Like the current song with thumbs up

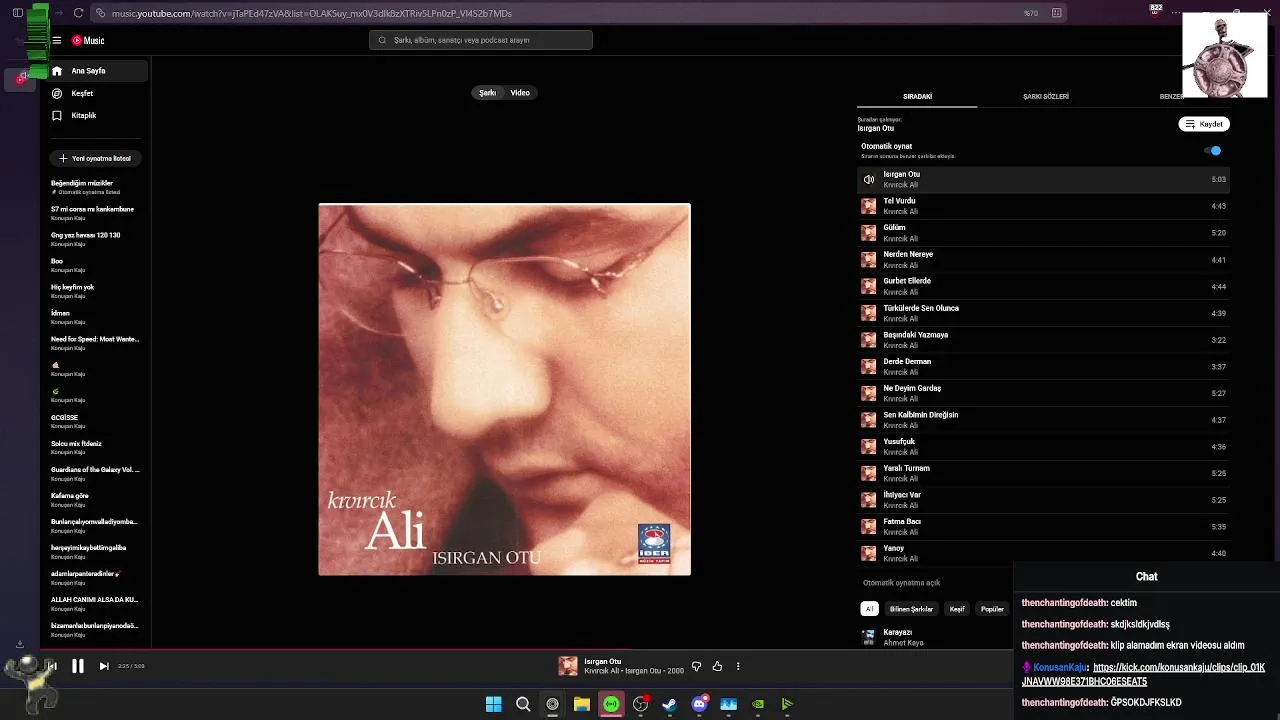point(717,666)
